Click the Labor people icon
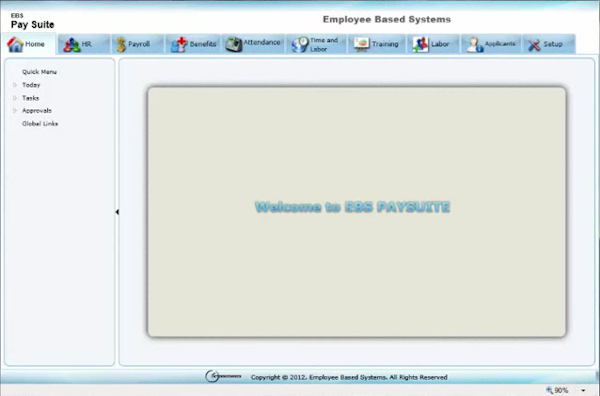The width and height of the screenshot is (600, 396). (x=421, y=45)
